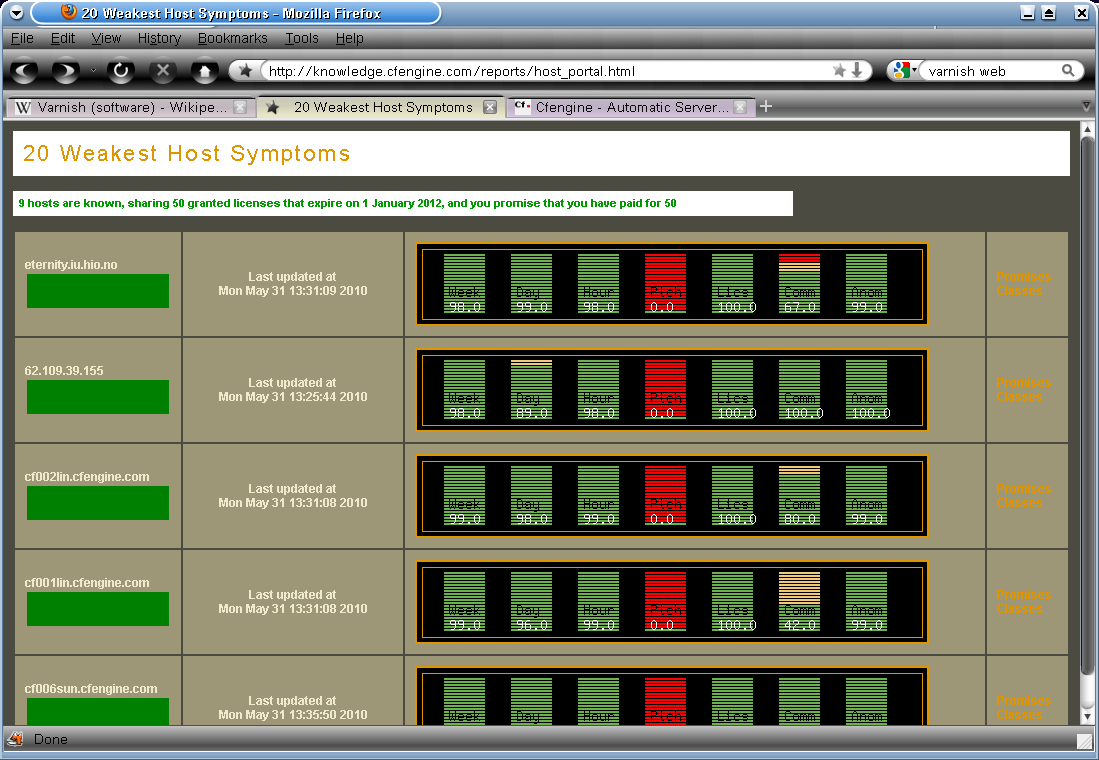
Task: Click the Comm 80.0 meter in cf002lin row
Action: click(x=799, y=495)
